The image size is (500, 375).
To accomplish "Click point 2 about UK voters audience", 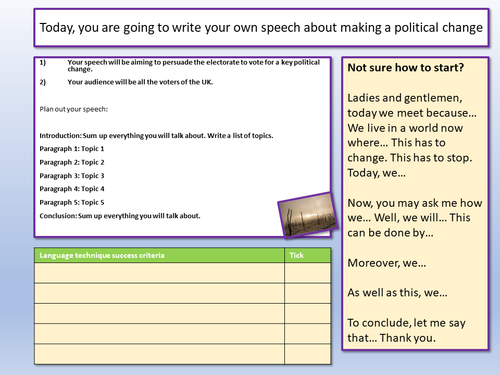I will pos(126,82).
